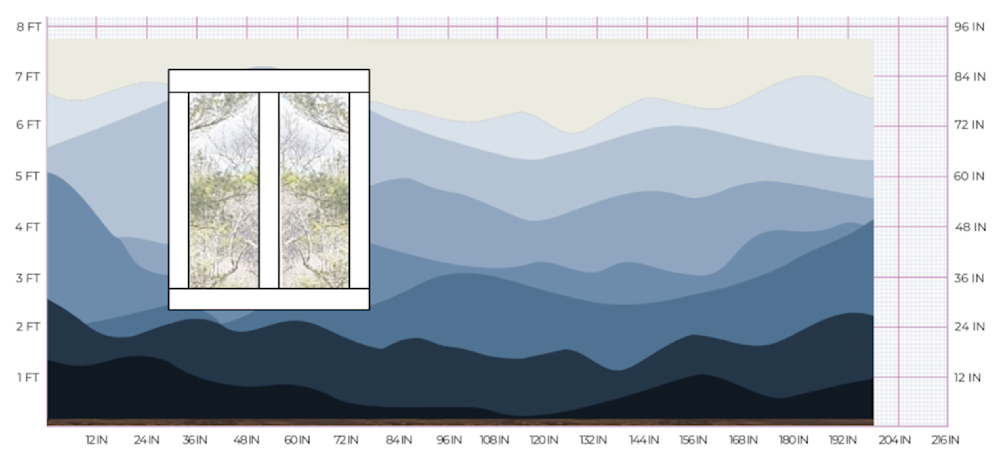Click the brown floor strip under the mural
The height and width of the screenshot is (461, 1000).
(x=460, y=422)
